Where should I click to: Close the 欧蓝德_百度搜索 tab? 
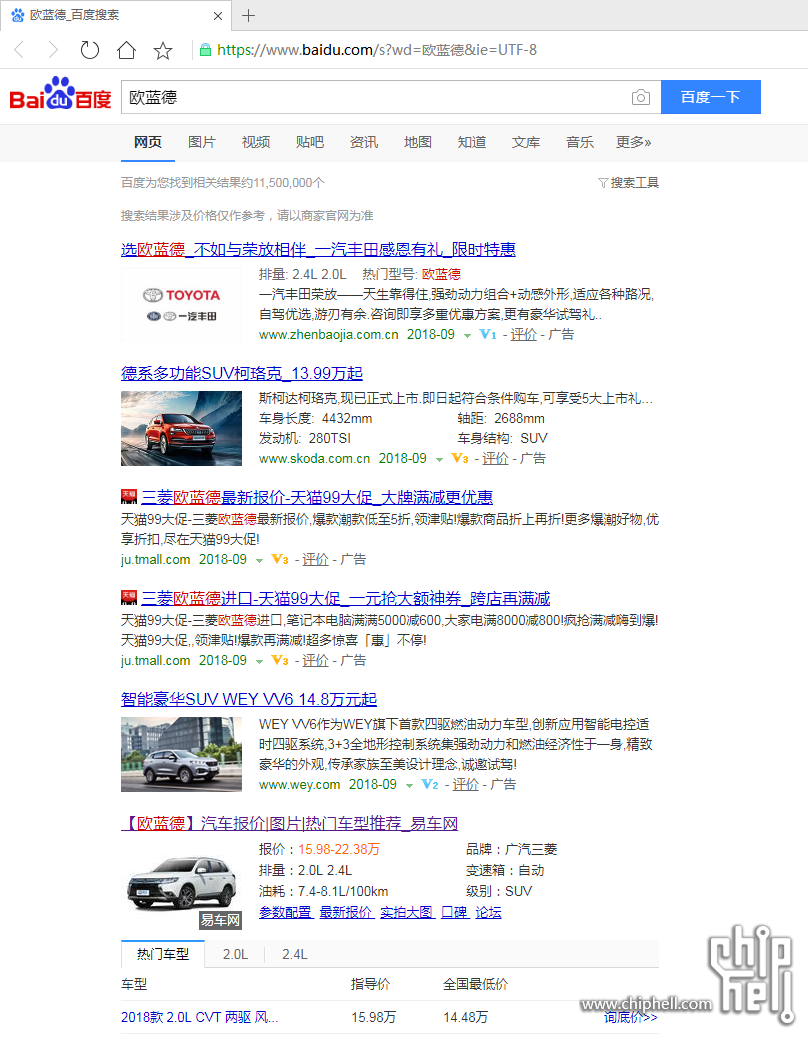click(x=217, y=16)
